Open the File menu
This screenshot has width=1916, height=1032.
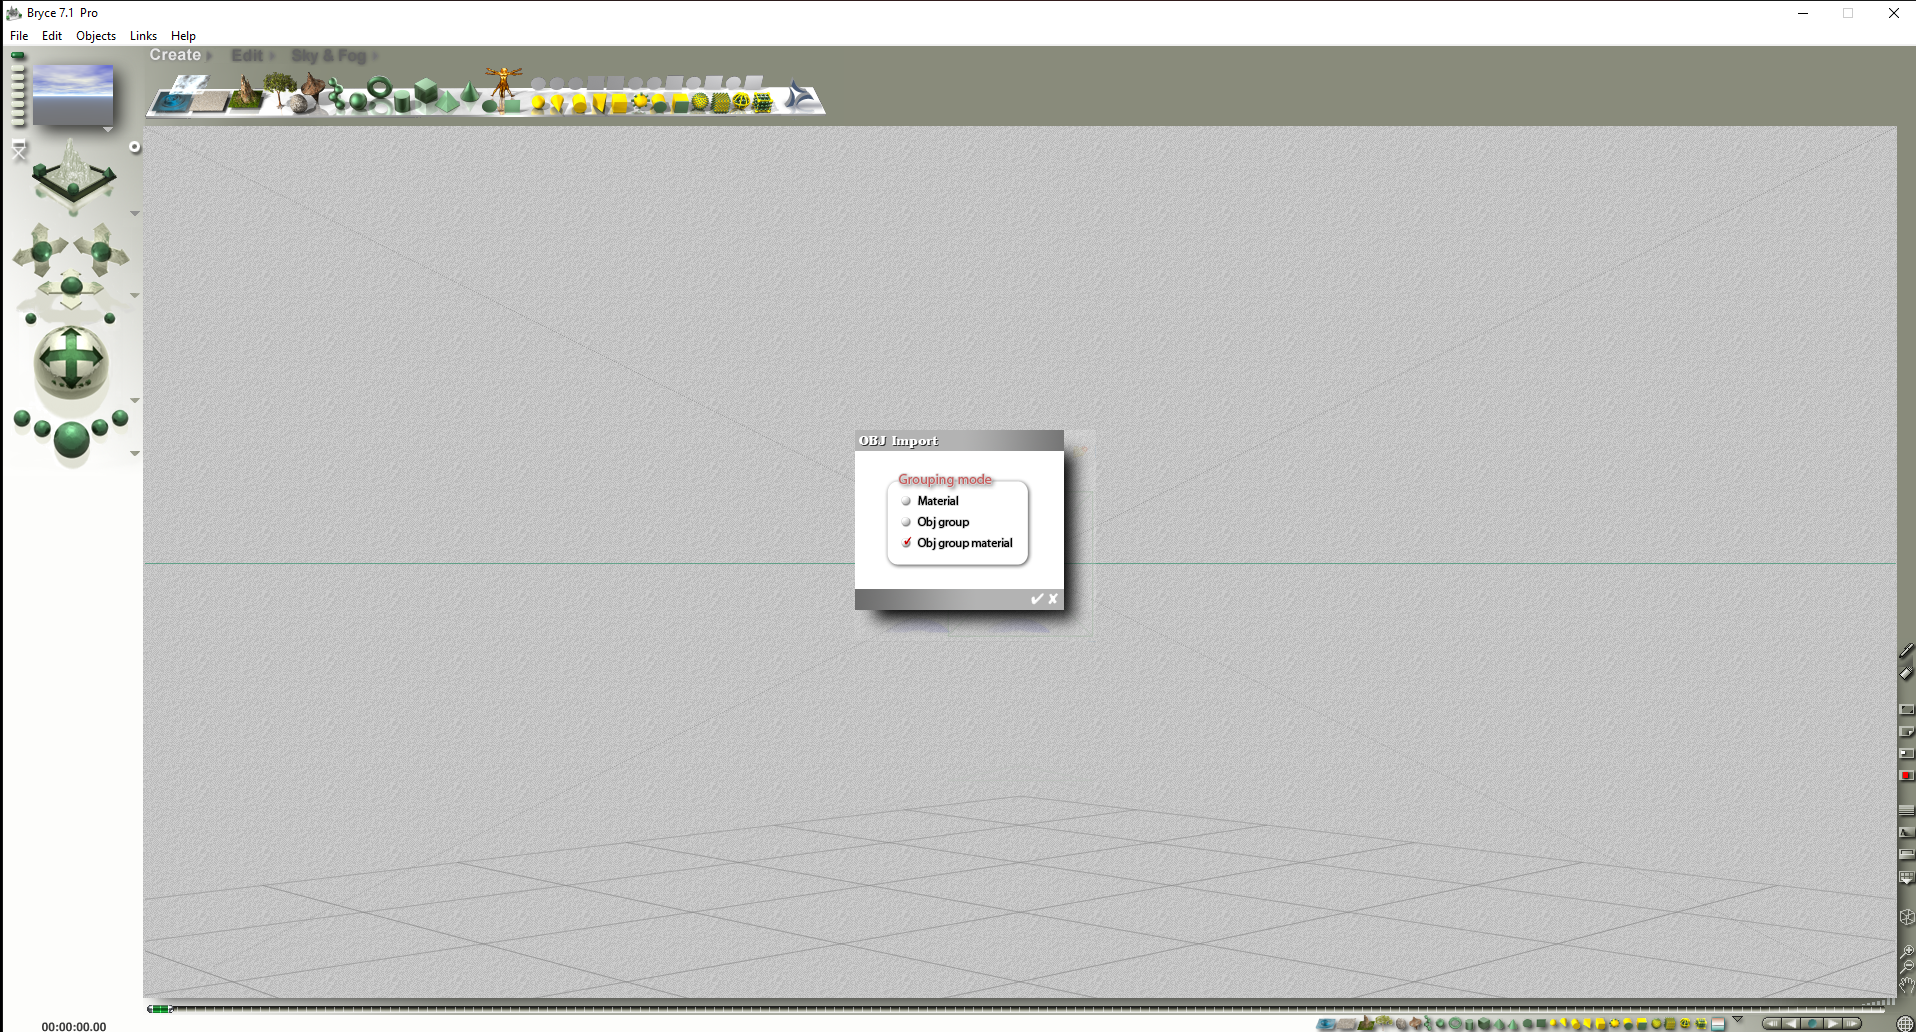tap(19, 36)
